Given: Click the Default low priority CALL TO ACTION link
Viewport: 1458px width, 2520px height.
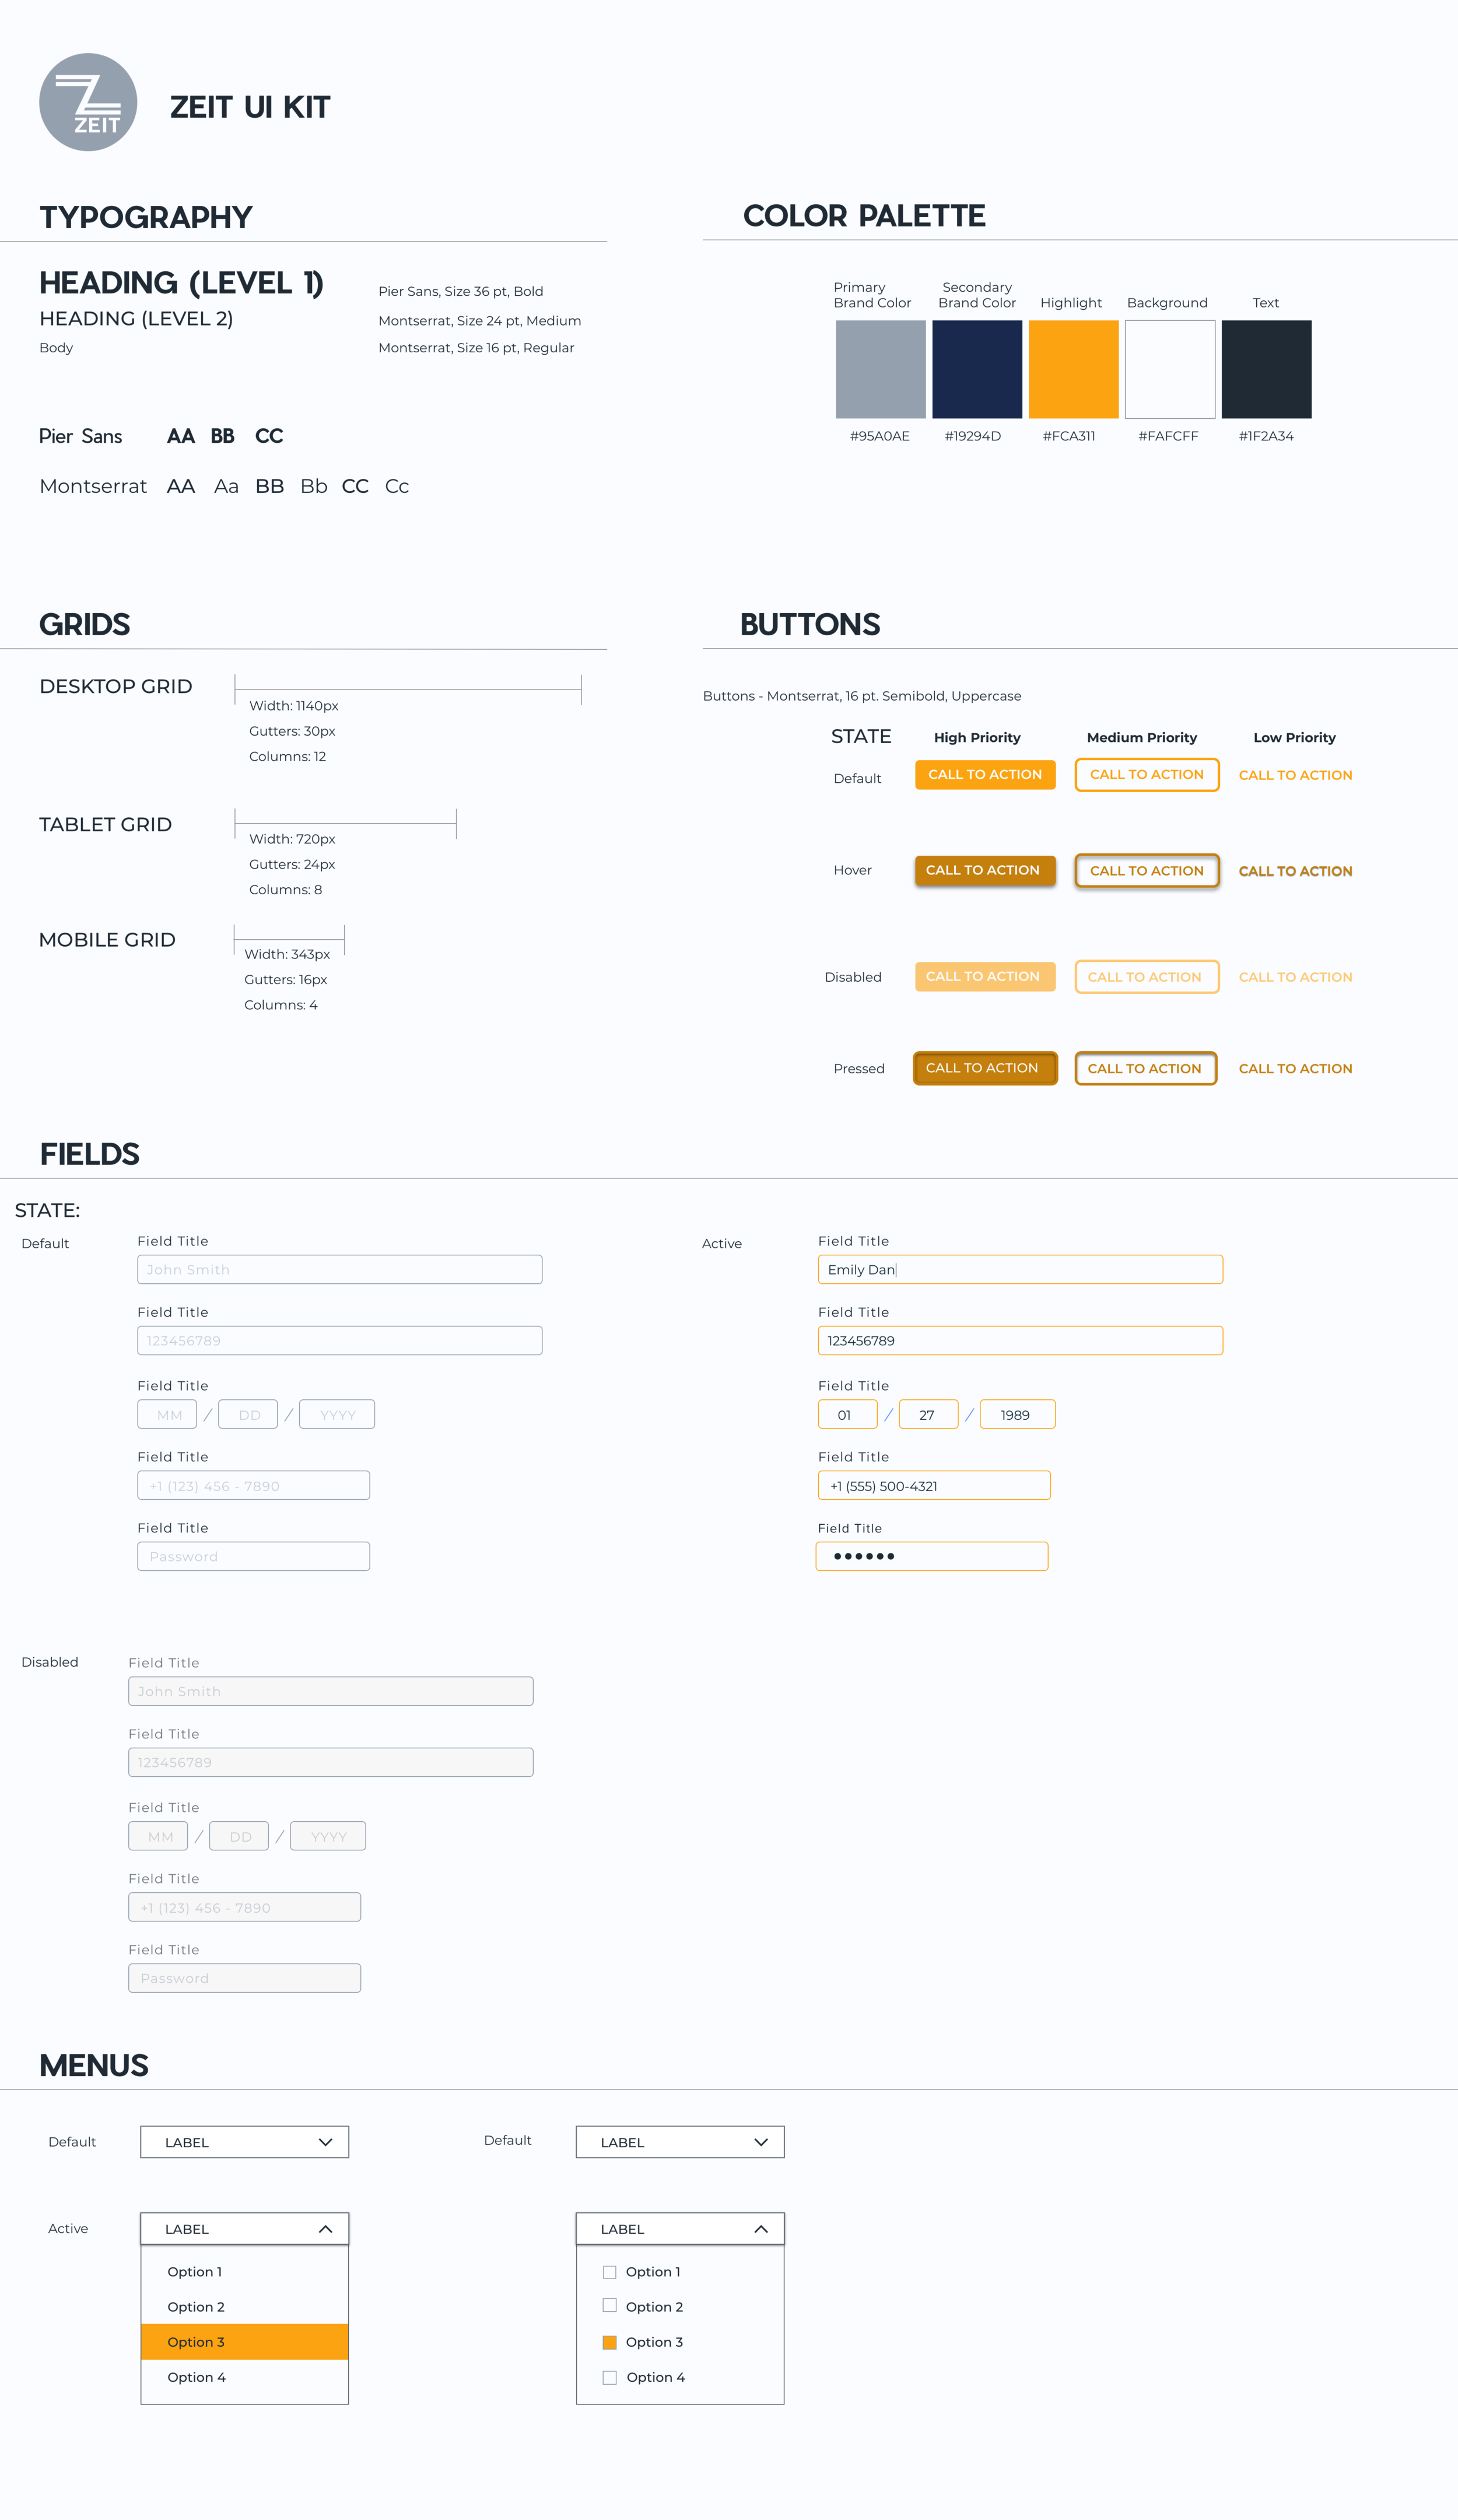Looking at the screenshot, I should (x=1295, y=775).
